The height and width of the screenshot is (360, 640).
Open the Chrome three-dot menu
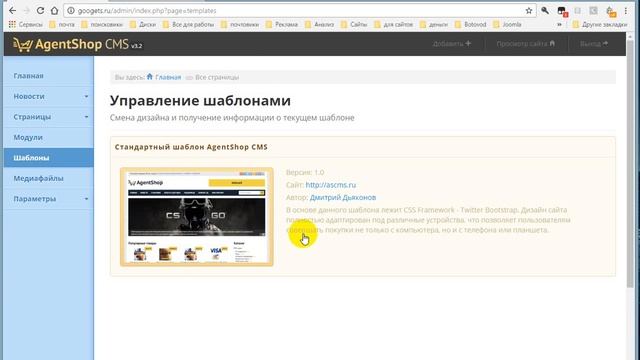tap(625, 11)
